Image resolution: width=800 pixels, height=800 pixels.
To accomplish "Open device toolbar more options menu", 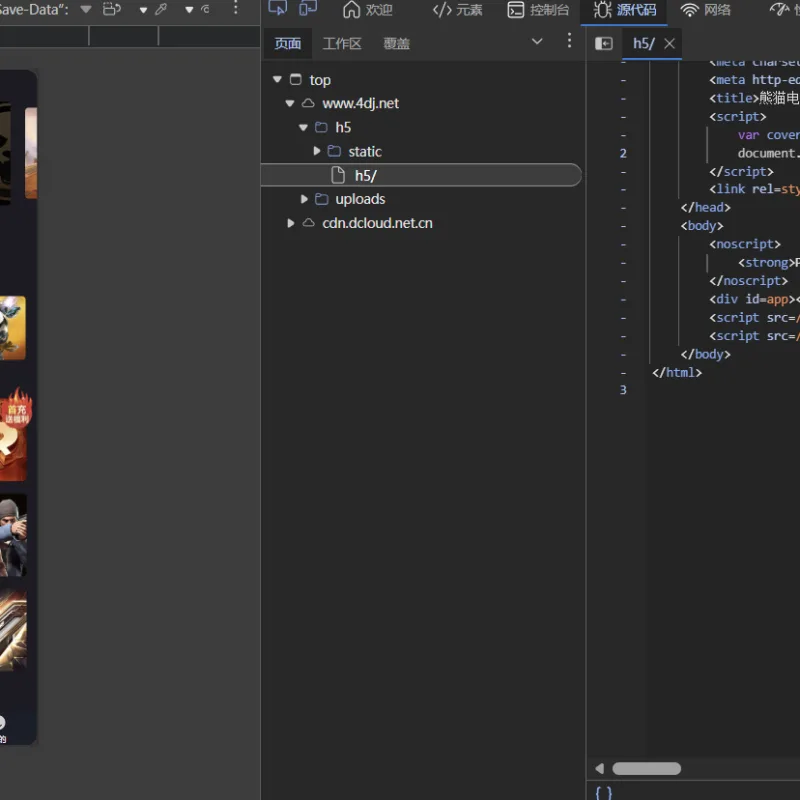I will coord(236,8).
